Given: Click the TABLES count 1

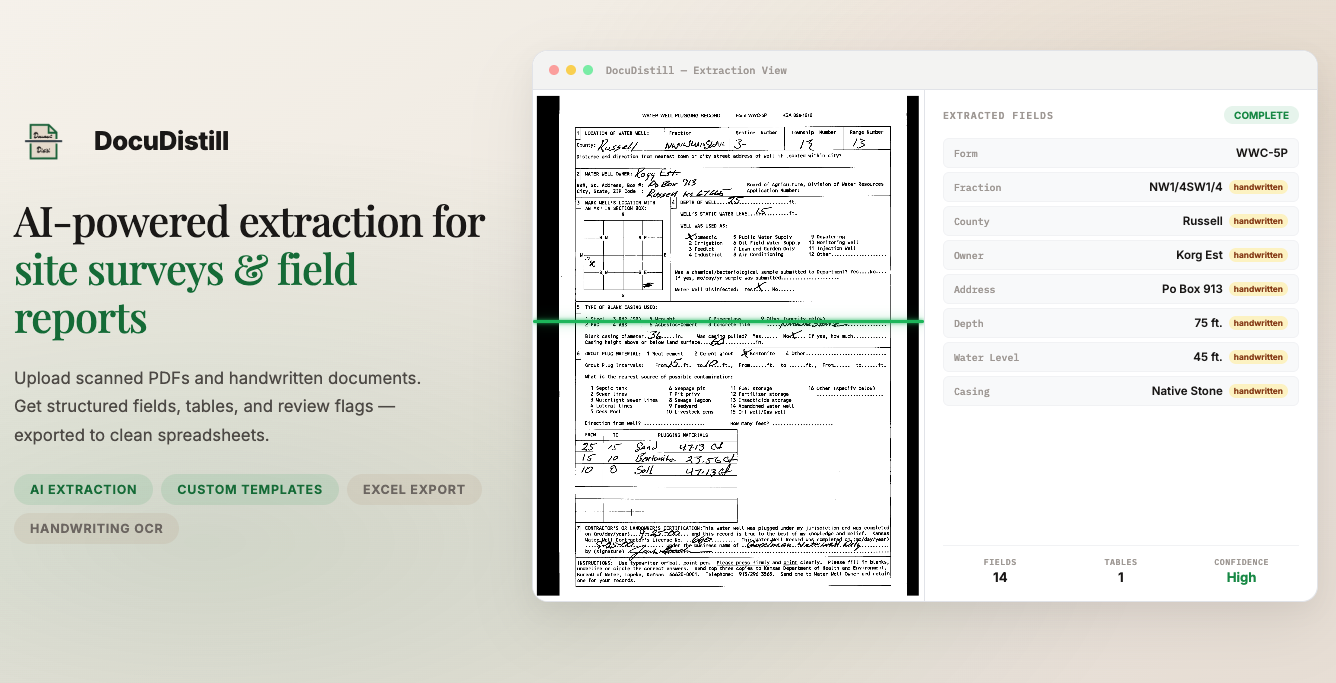Looking at the screenshot, I should point(1121,577).
